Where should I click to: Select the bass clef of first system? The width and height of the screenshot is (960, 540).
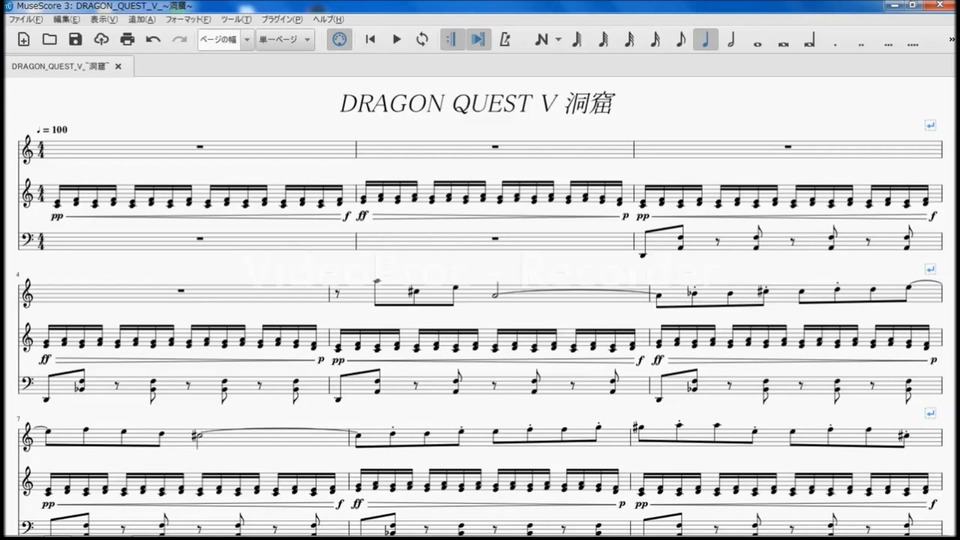point(26,240)
